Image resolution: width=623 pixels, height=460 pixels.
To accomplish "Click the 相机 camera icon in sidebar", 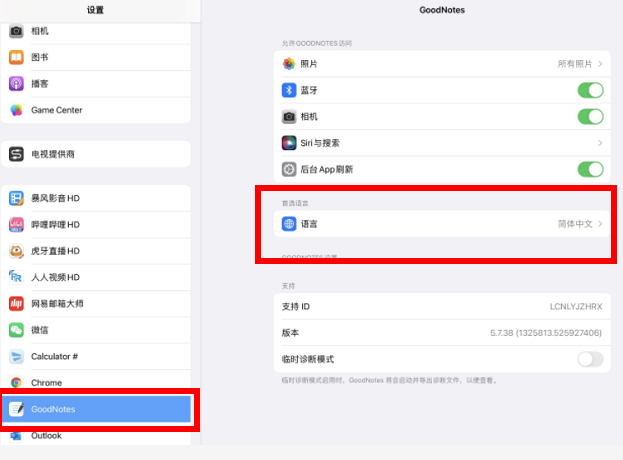I will tap(16, 31).
